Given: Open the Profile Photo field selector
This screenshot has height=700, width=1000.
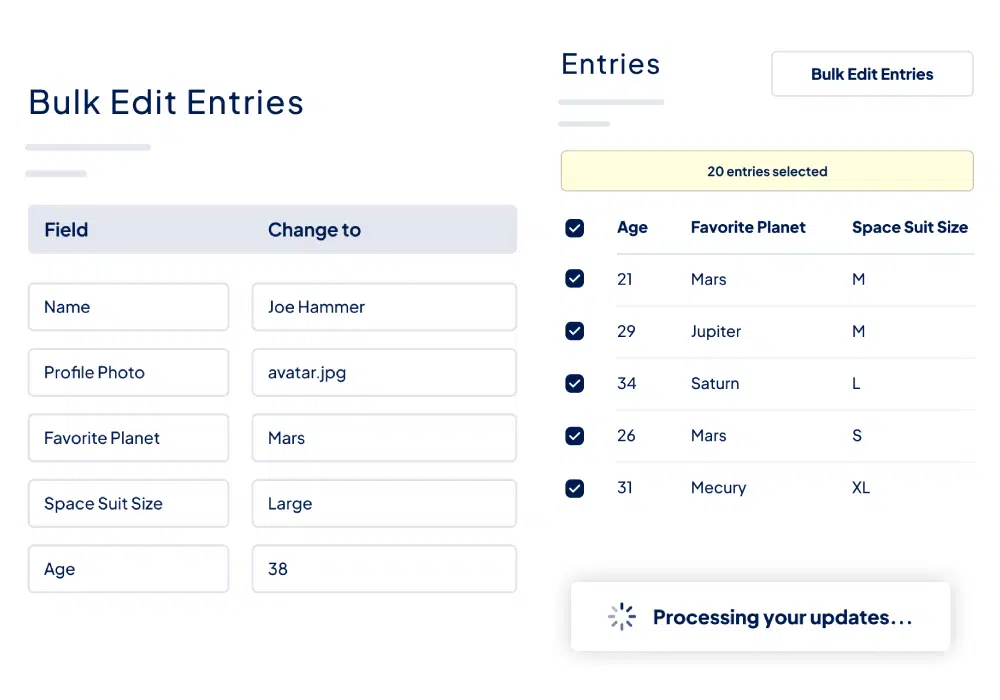Looking at the screenshot, I should click(x=128, y=373).
